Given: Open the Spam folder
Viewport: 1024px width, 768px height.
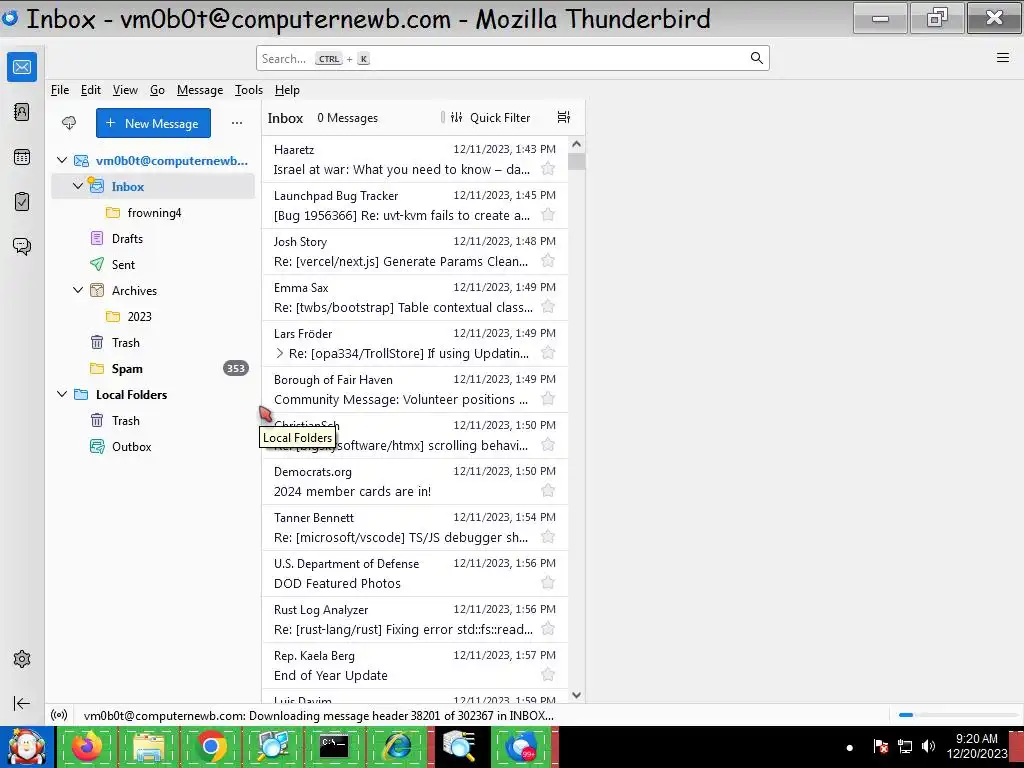Looking at the screenshot, I should point(153,368).
